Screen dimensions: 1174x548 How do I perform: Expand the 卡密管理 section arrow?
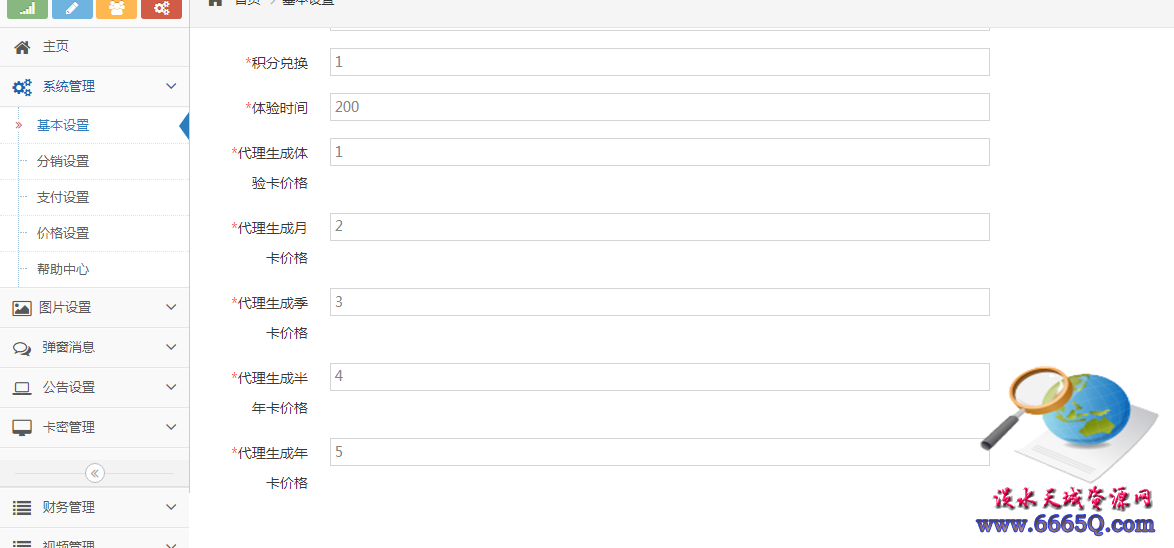(171, 427)
